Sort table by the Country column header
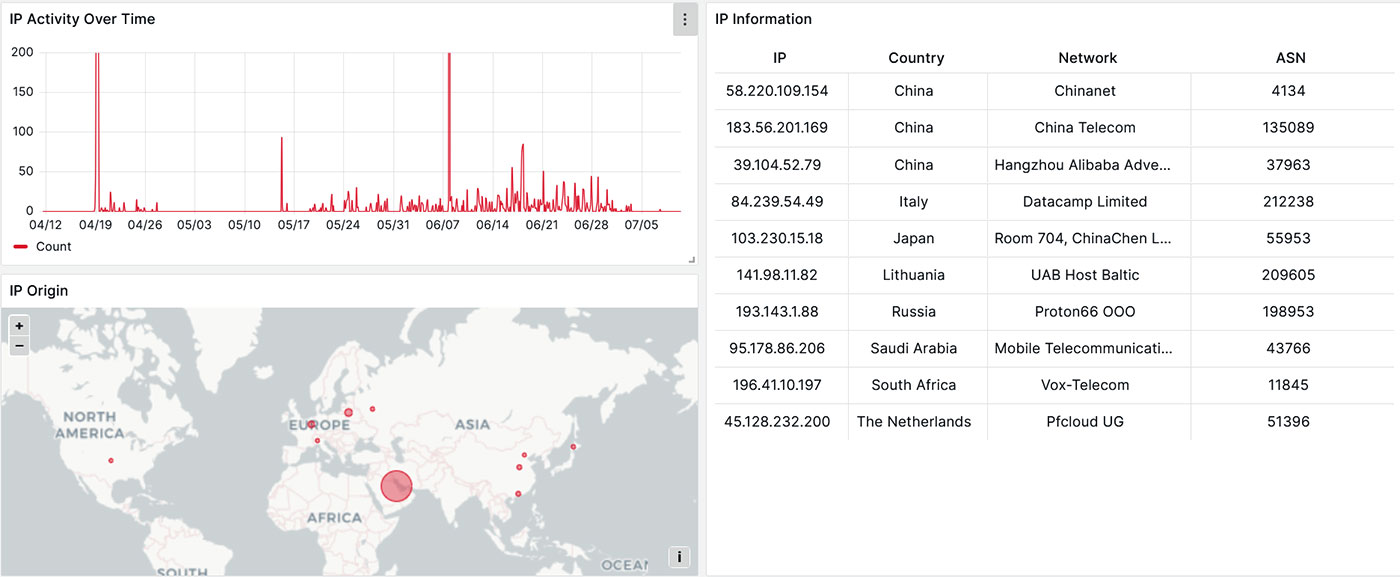The height and width of the screenshot is (577, 1400). click(x=915, y=58)
